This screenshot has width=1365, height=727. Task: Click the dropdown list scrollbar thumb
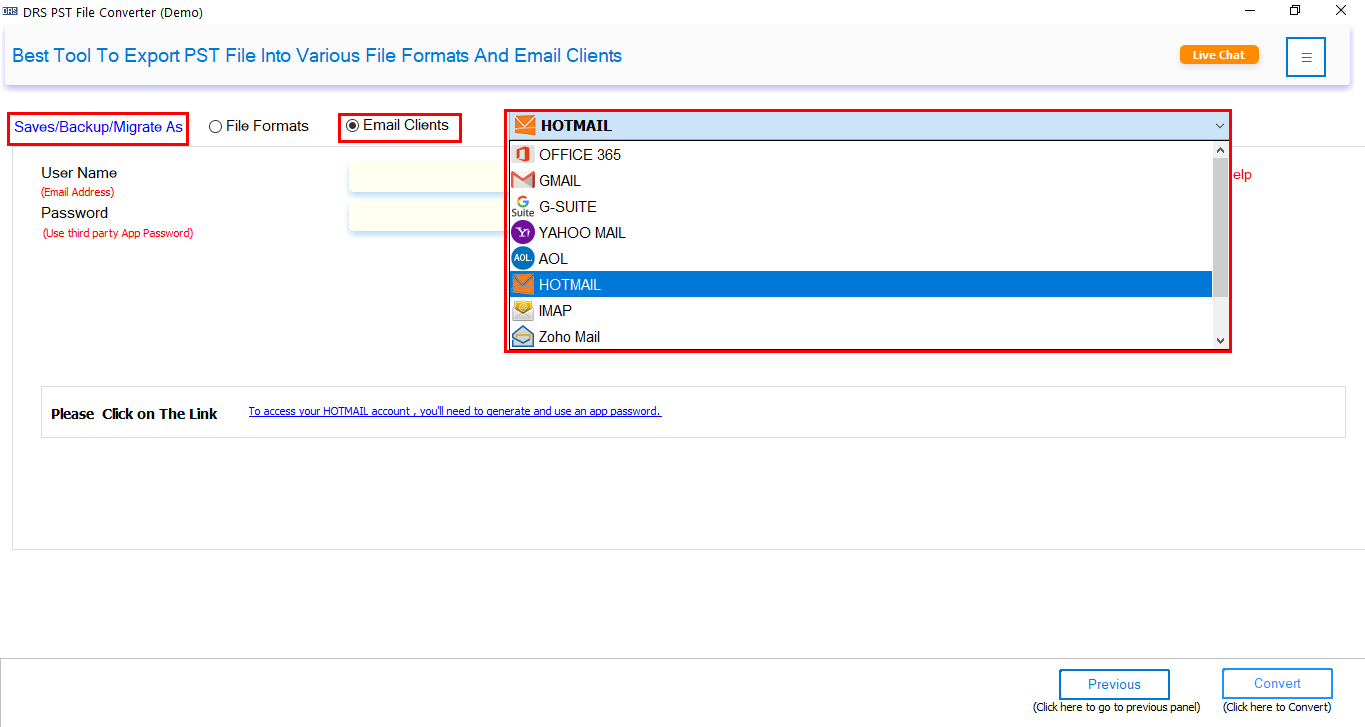pyautogui.click(x=1220, y=227)
